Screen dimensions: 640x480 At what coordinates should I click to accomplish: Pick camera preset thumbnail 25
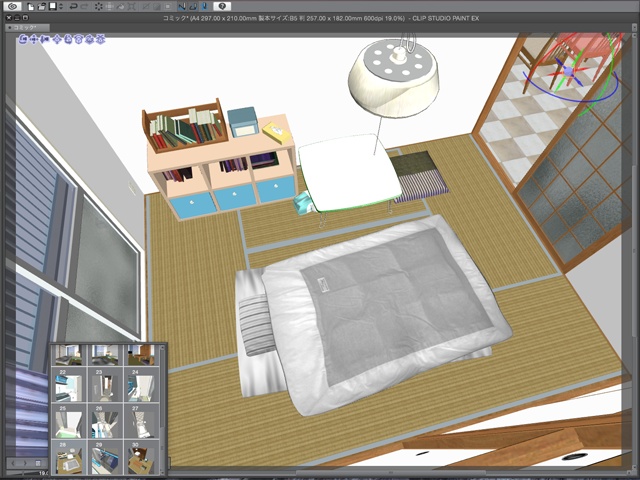[x=69, y=422]
